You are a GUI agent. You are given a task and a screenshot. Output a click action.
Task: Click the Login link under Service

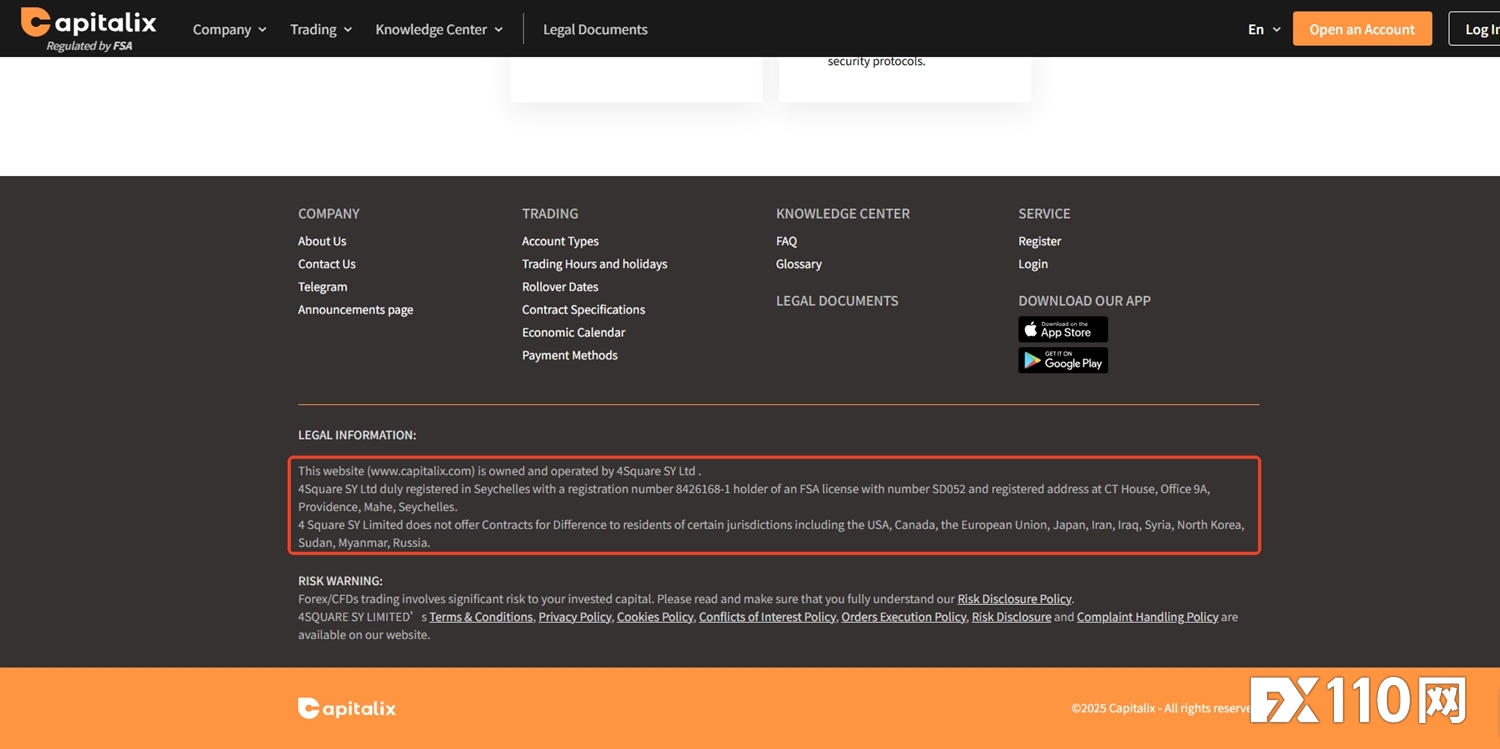pyautogui.click(x=1033, y=264)
